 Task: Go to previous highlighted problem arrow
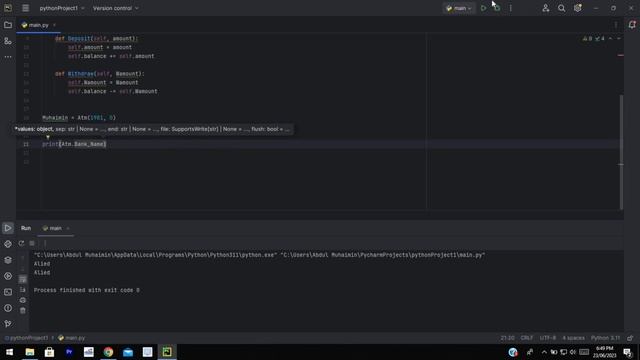coord(611,39)
